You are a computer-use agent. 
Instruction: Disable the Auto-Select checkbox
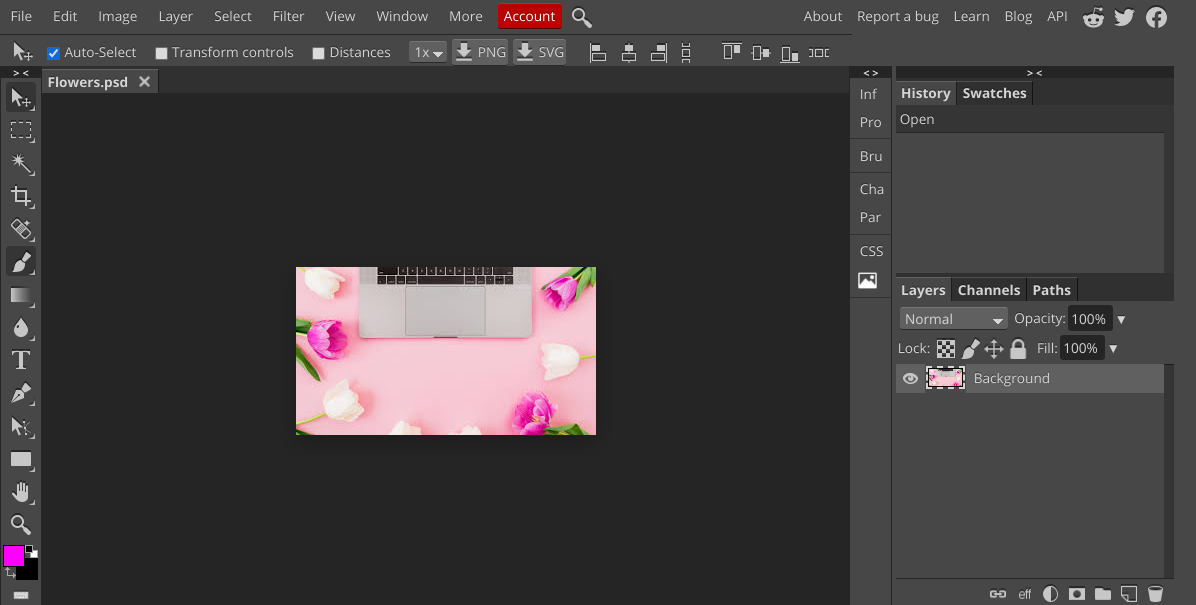53,52
